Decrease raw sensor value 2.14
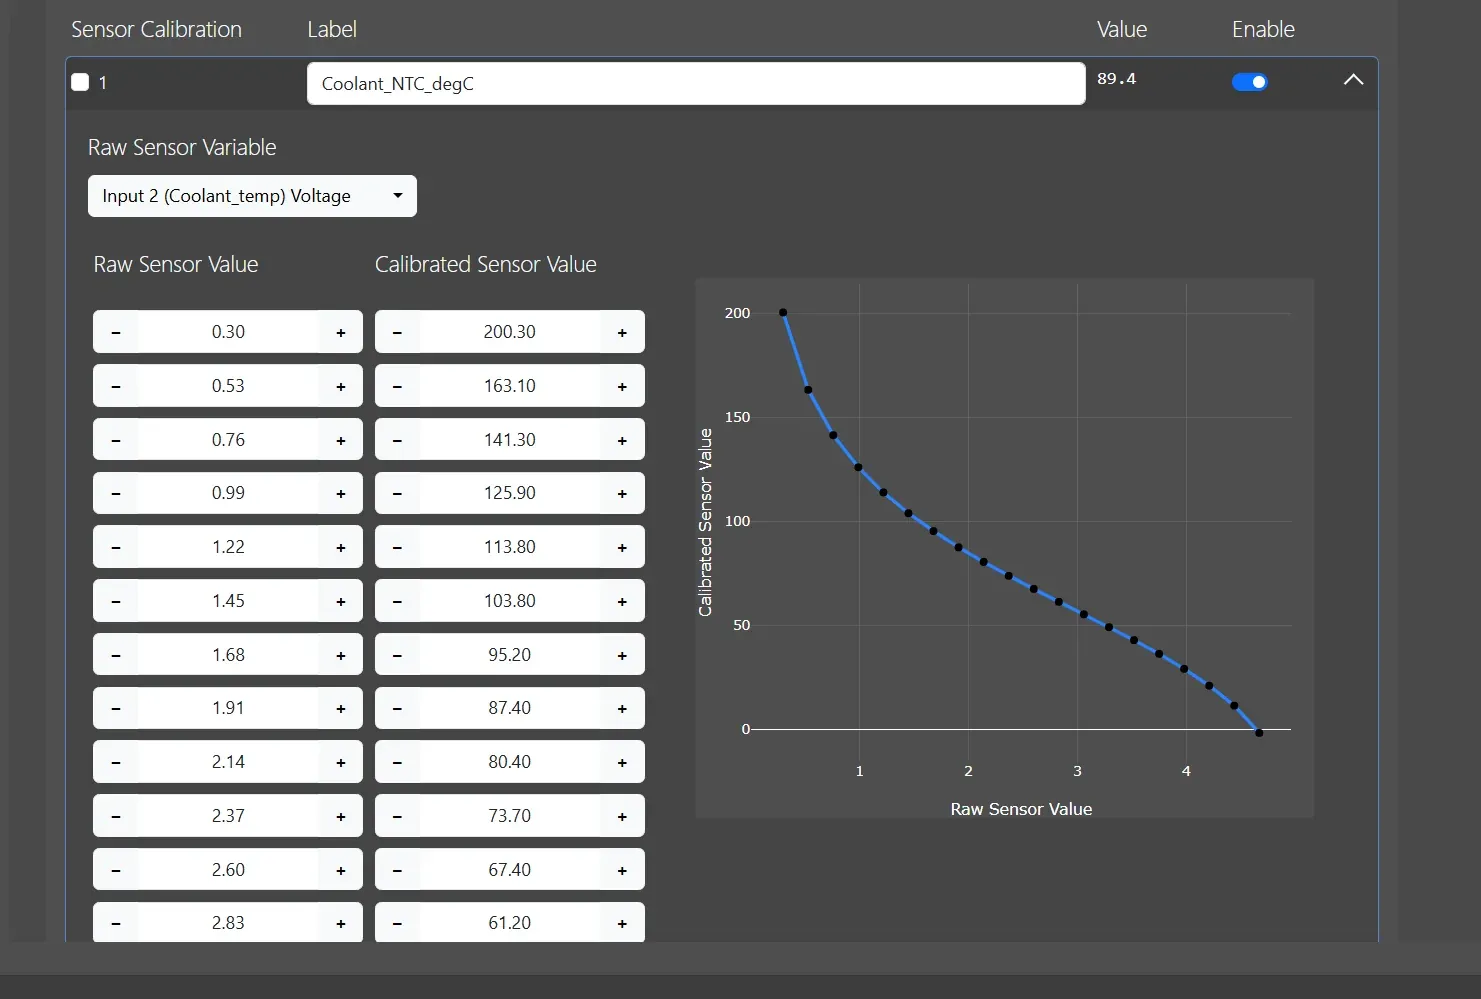 pos(116,762)
